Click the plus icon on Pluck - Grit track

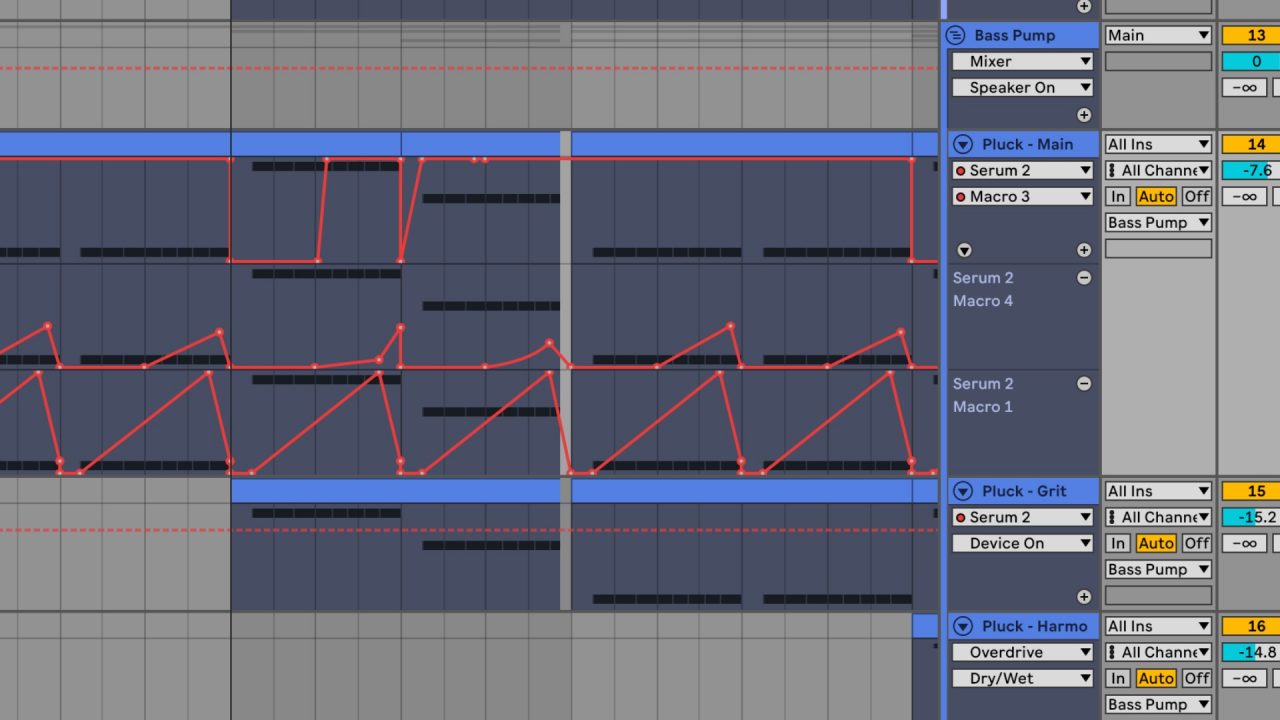(x=1083, y=596)
